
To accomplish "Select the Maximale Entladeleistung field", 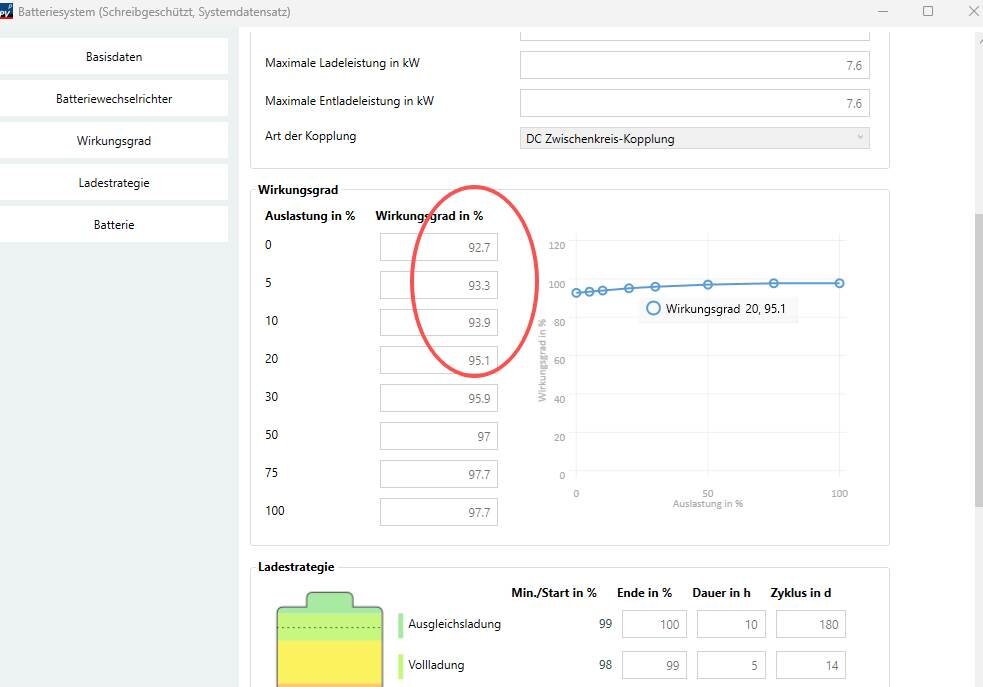I will tap(694, 102).
